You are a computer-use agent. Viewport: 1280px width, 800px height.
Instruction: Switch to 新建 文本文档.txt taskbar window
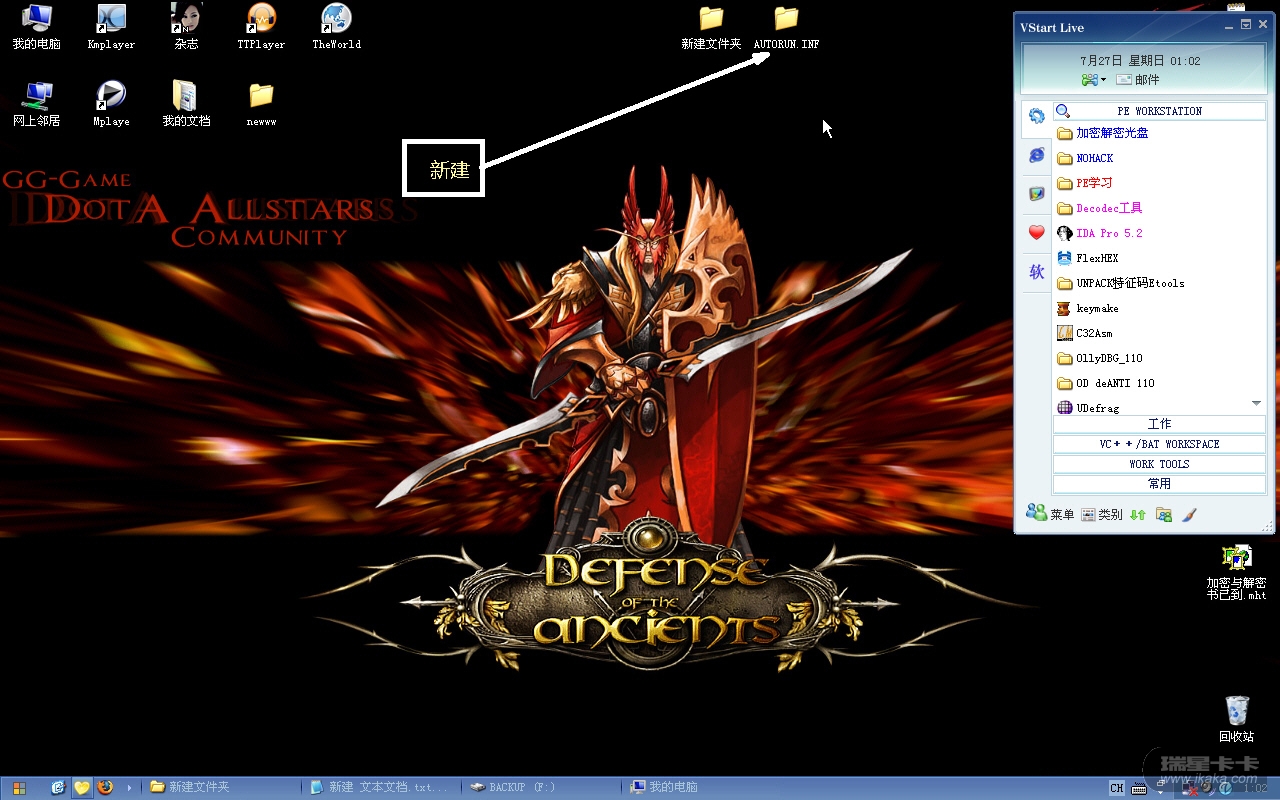click(x=382, y=787)
